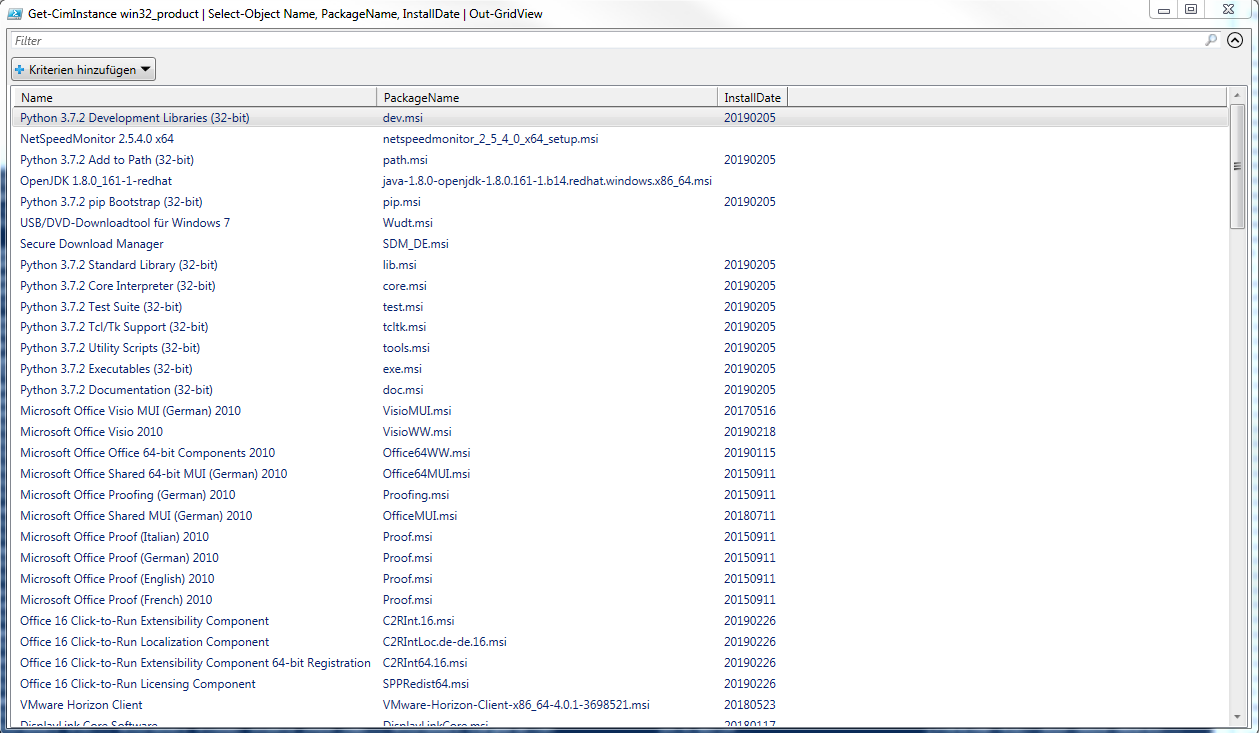This screenshot has height=733, width=1259.
Task: Select Python 3.7.2 Tcl/Tk Support (32-bit)
Action: tap(620, 327)
